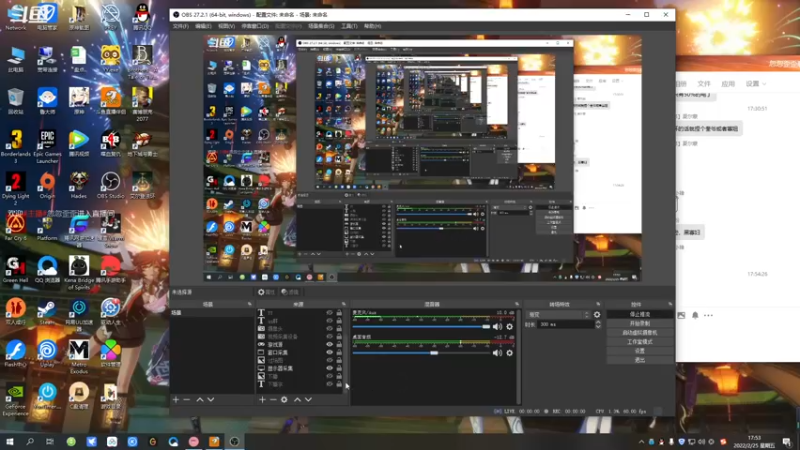Open Task View in taskbar
800x450 pixels.
[x=49, y=441]
